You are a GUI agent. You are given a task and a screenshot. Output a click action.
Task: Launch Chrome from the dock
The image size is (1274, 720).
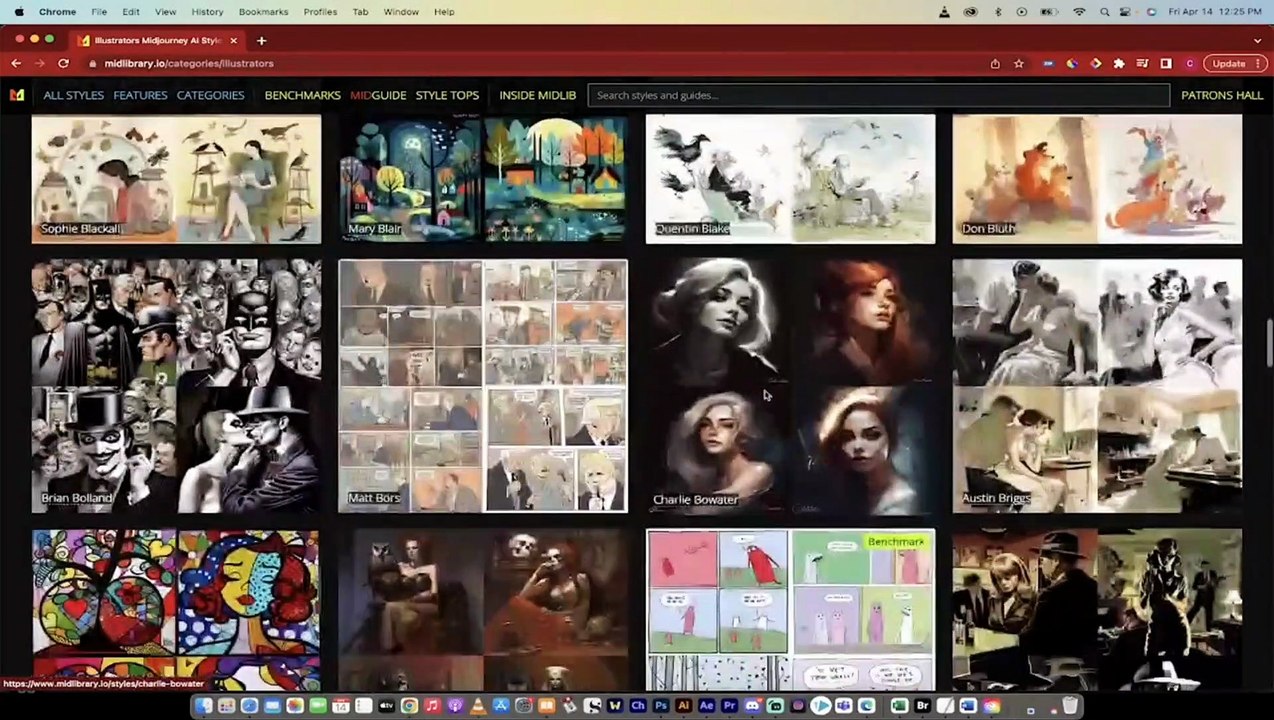pyautogui.click(x=410, y=706)
